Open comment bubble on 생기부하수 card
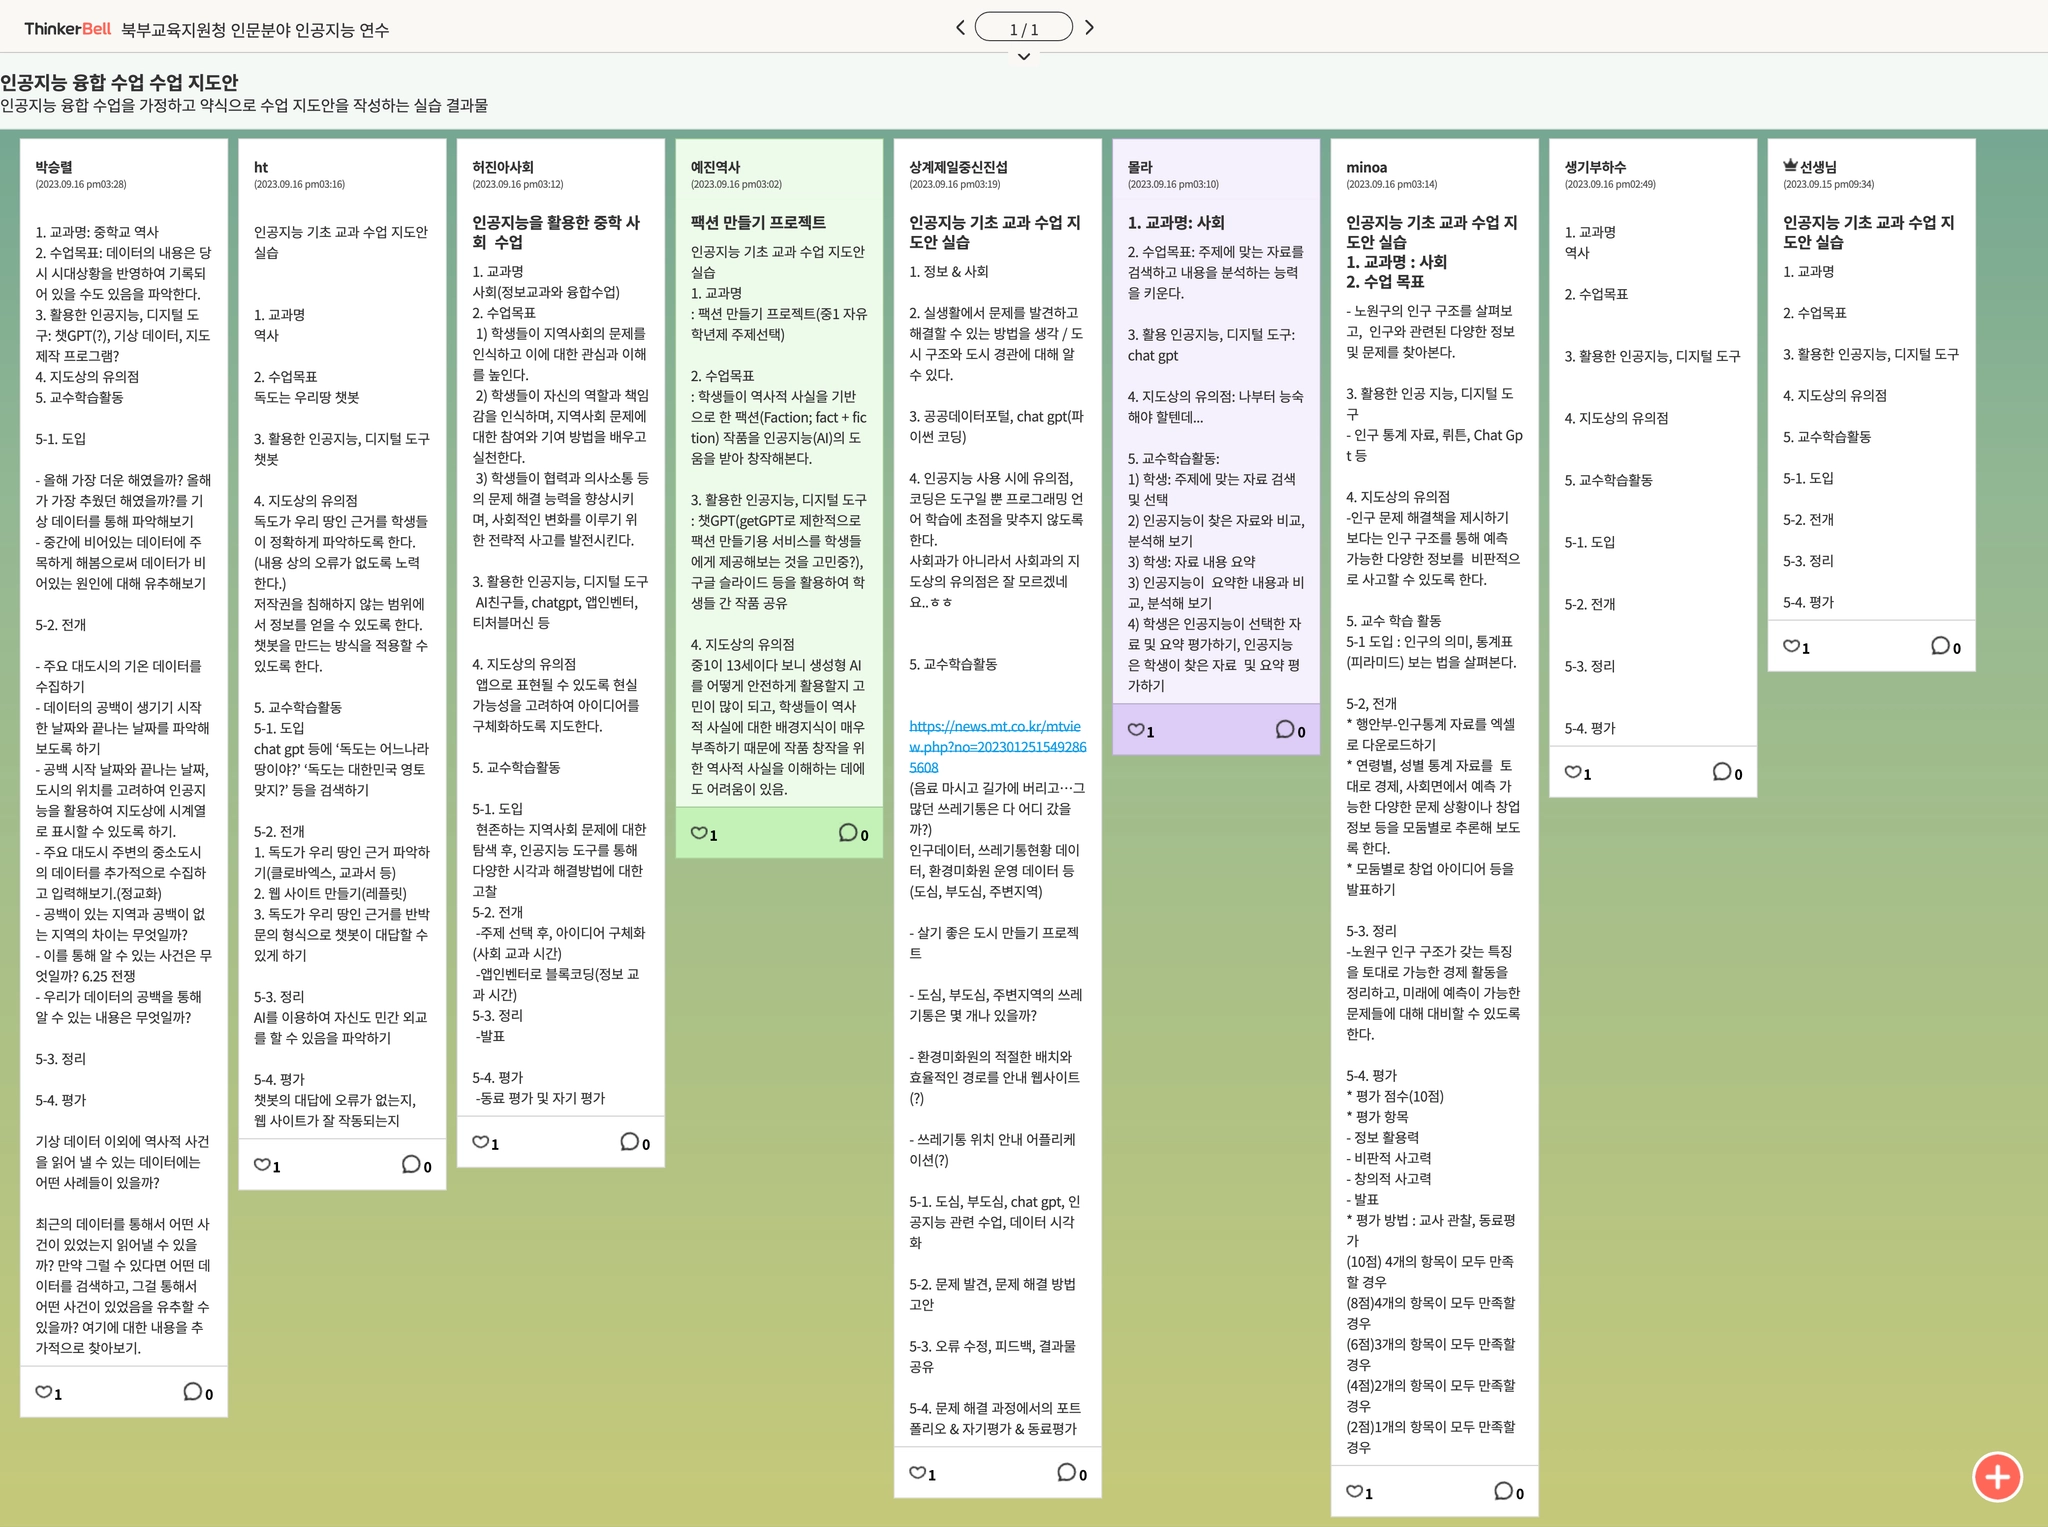 click(1722, 772)
